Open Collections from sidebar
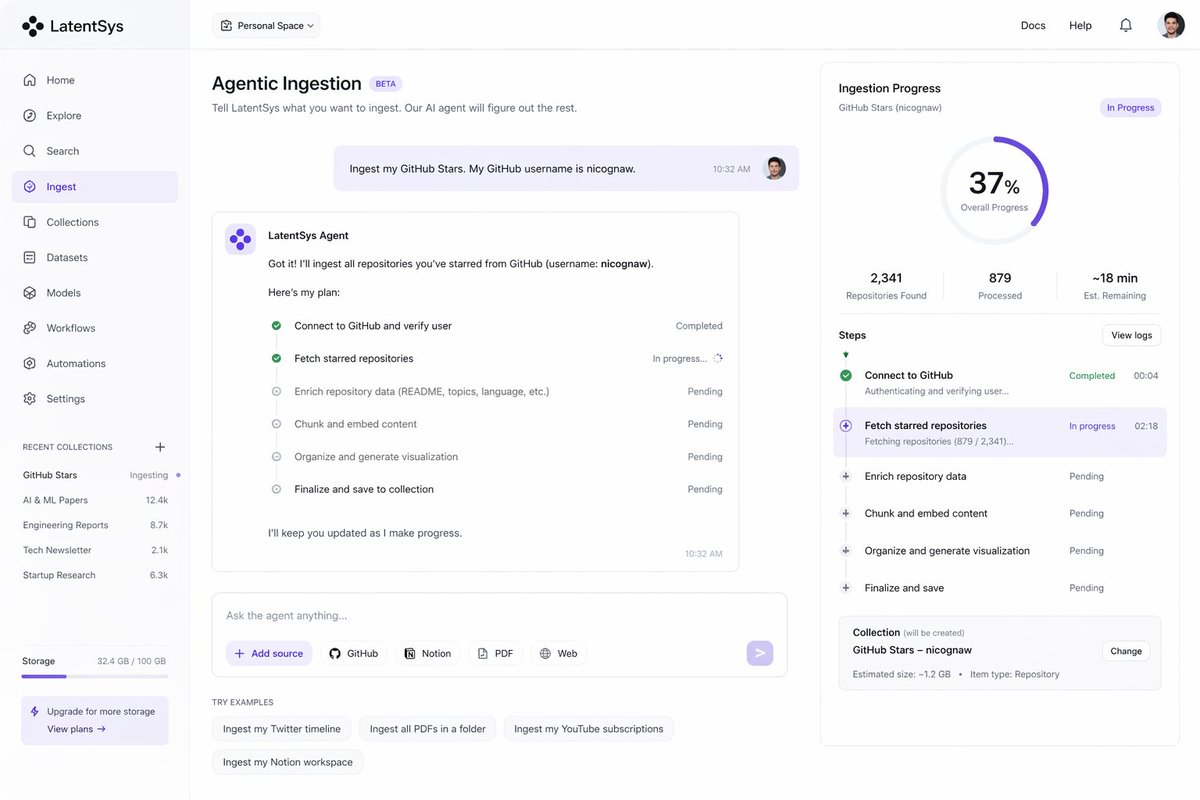Image resolution: width=1200 pixels, height=800 pixels. tap(95, 222)
